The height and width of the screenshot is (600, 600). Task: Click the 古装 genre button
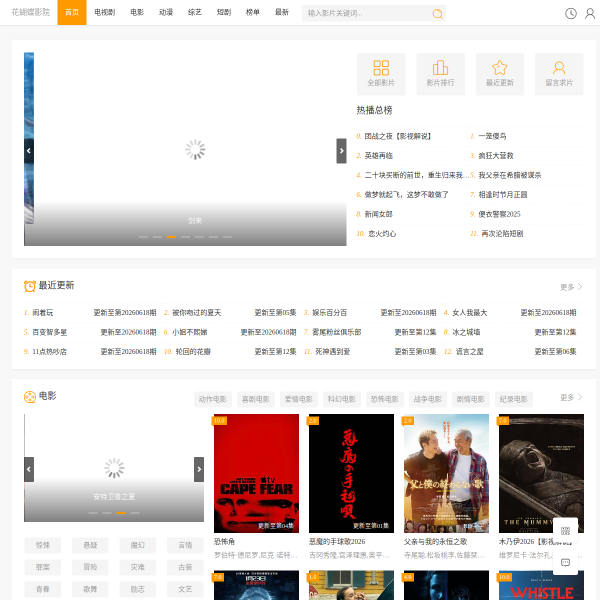coord(185,567)
